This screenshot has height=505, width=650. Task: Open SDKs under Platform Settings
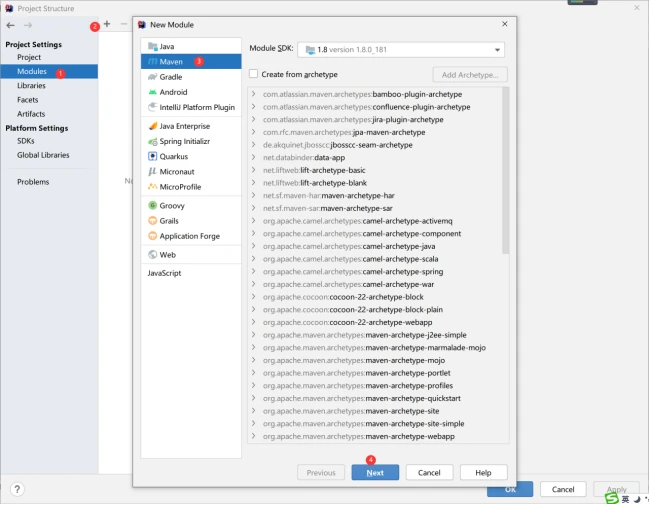26,141
